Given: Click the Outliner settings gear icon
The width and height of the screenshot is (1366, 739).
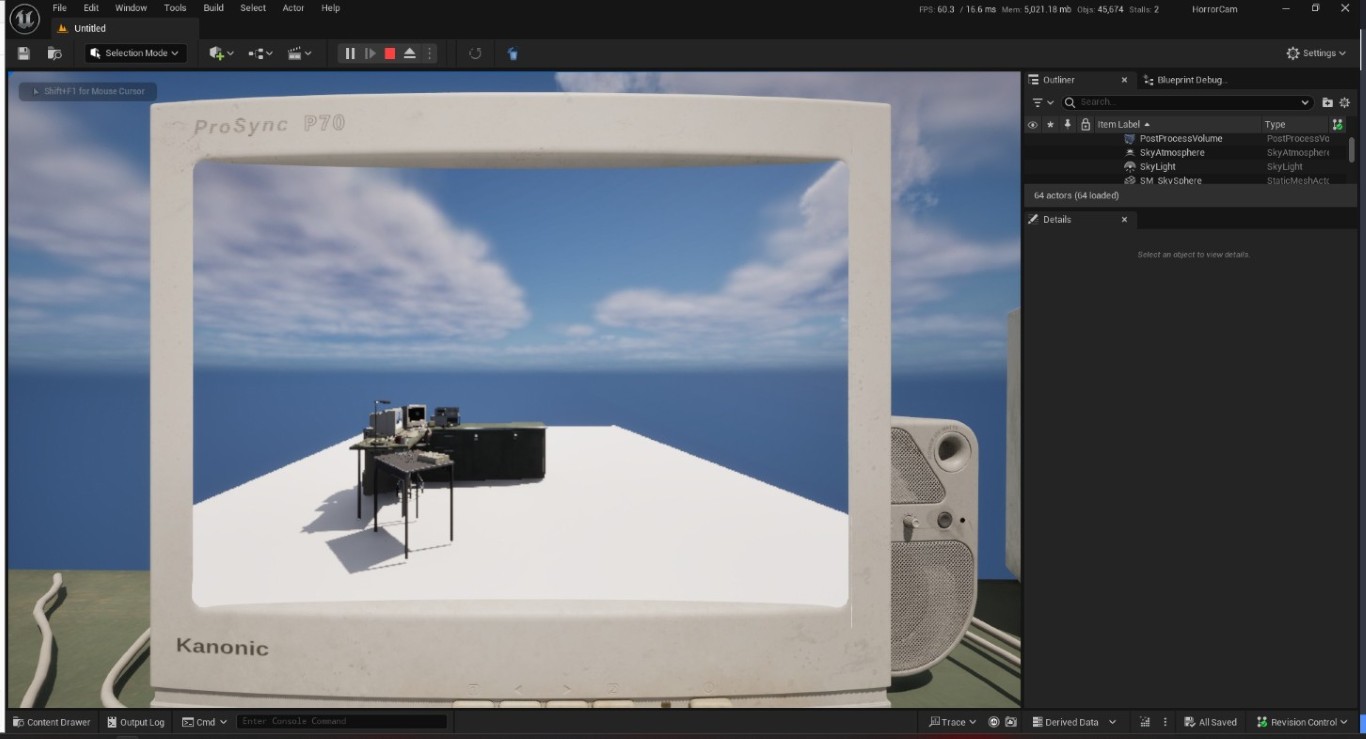Looking at the screenshot, I should 1345,102.
